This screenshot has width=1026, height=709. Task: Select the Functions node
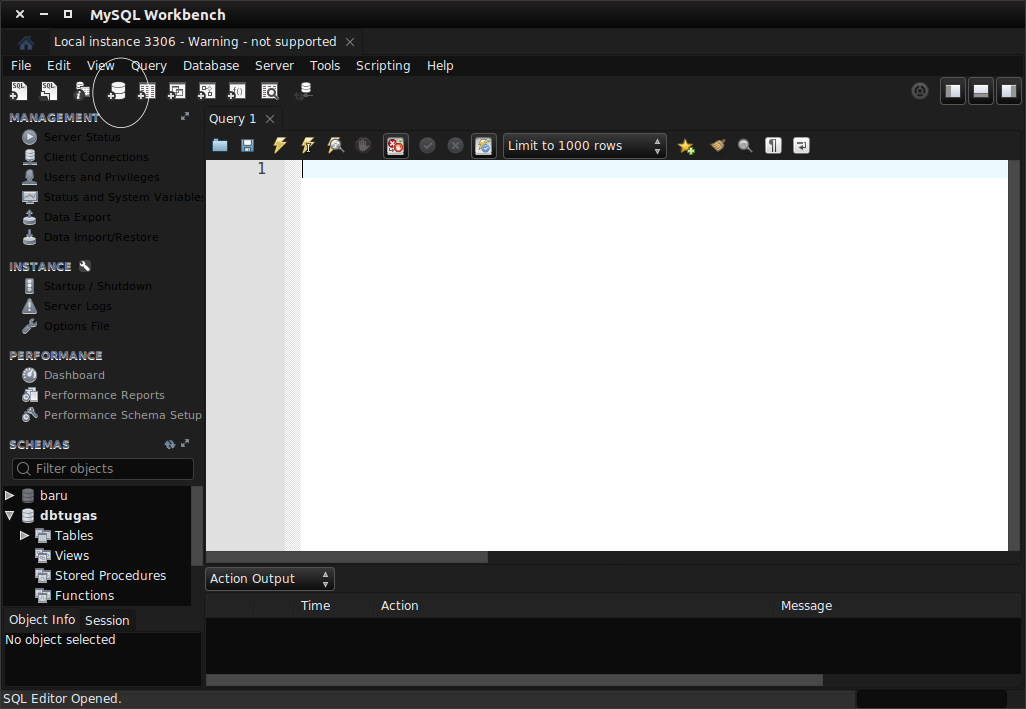click(x=84, y=595)
